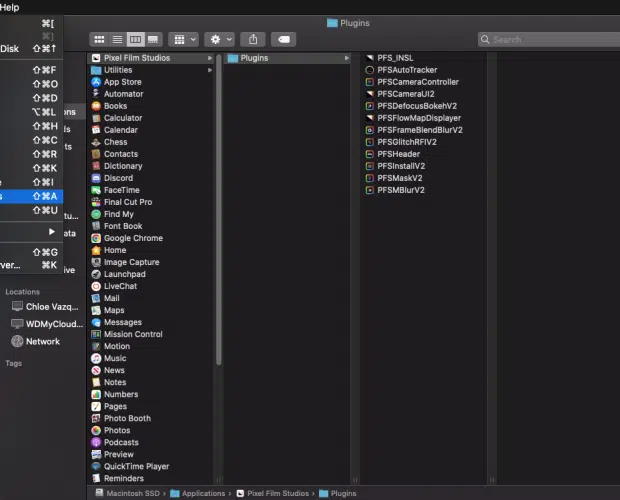
Task: Click the applications column scrollbar
Action: [x=219, y=209]
